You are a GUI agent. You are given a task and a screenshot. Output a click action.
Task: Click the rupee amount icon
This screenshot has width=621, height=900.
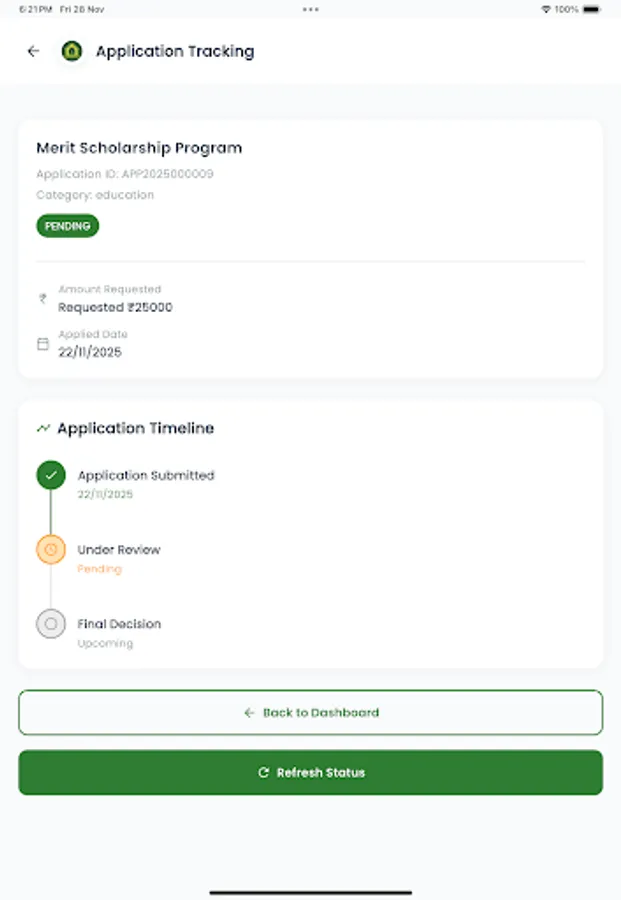(x=43, y=298)
